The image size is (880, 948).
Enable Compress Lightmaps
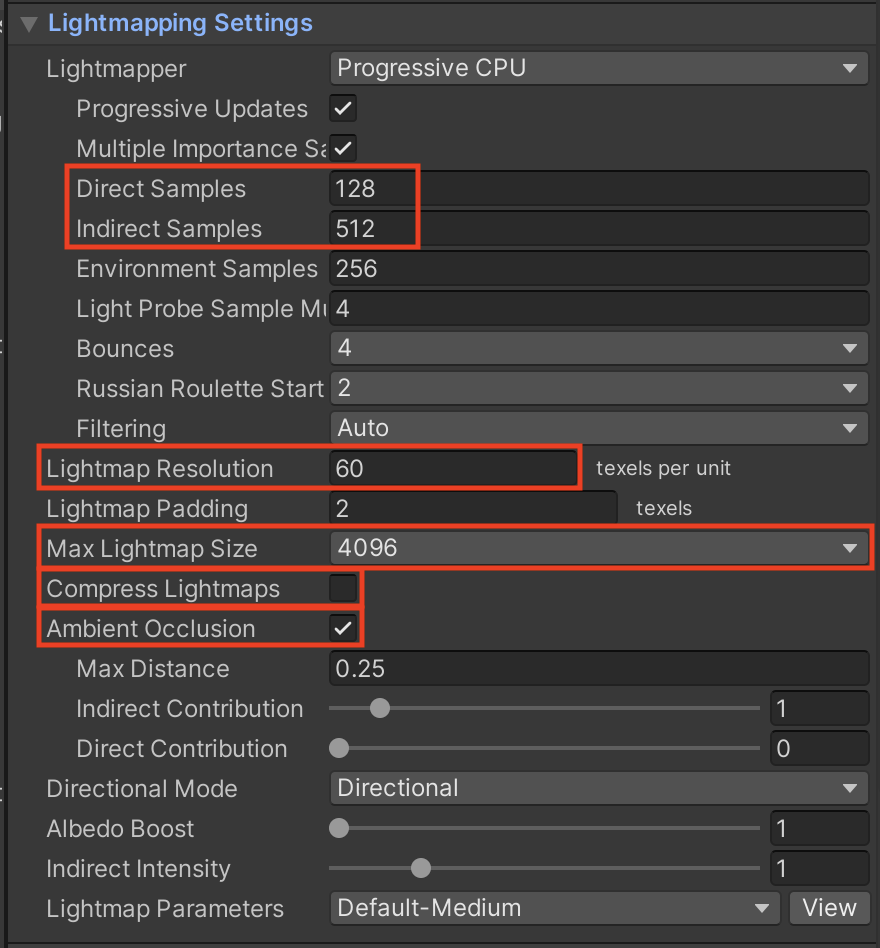tap(343, 588)
